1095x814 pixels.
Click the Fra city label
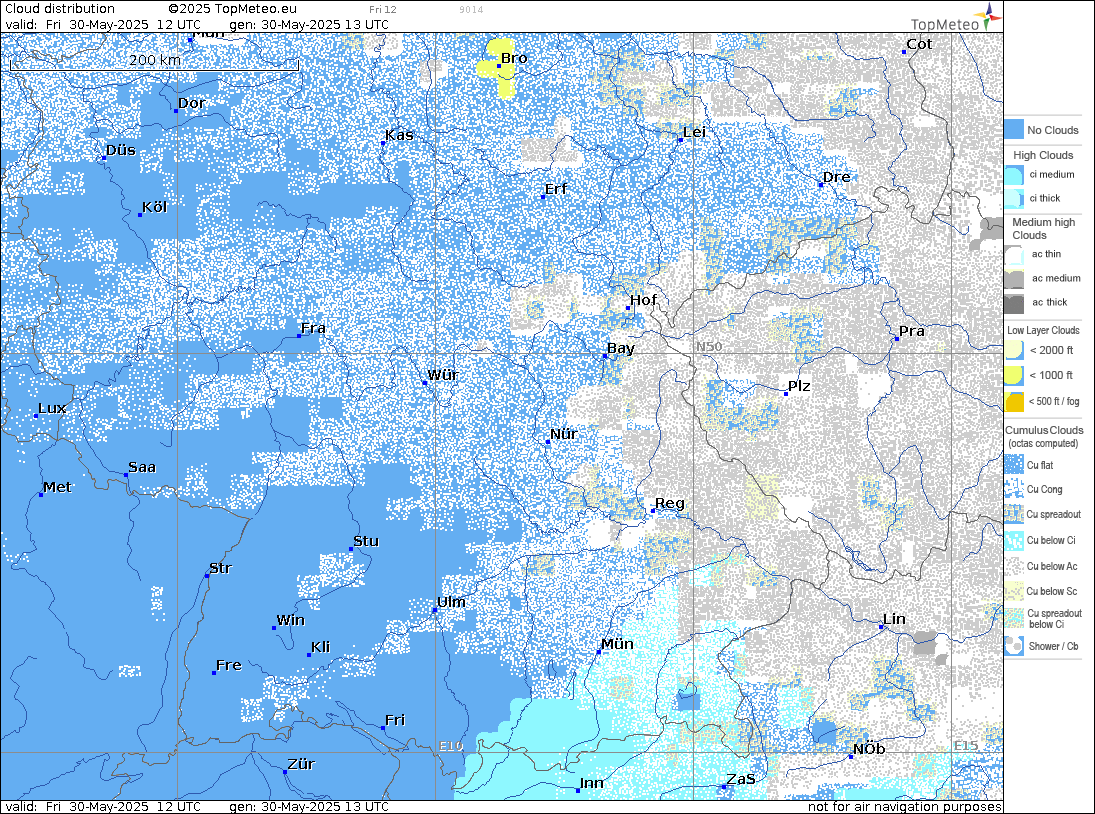tap(313, 328)
